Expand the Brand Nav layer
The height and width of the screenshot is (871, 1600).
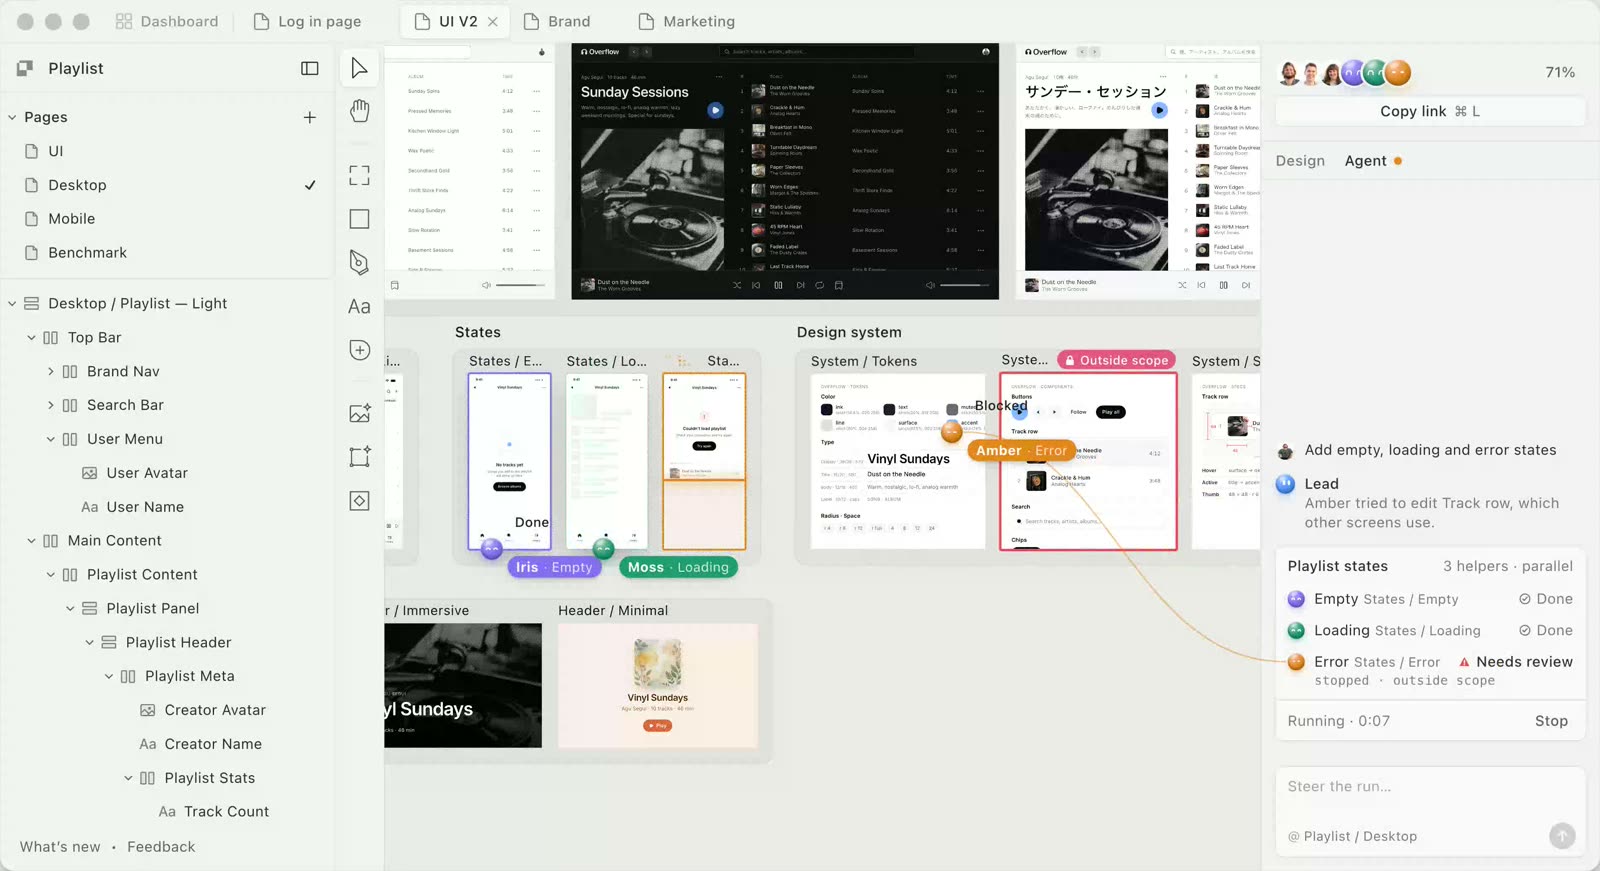(x=51, y=372)
